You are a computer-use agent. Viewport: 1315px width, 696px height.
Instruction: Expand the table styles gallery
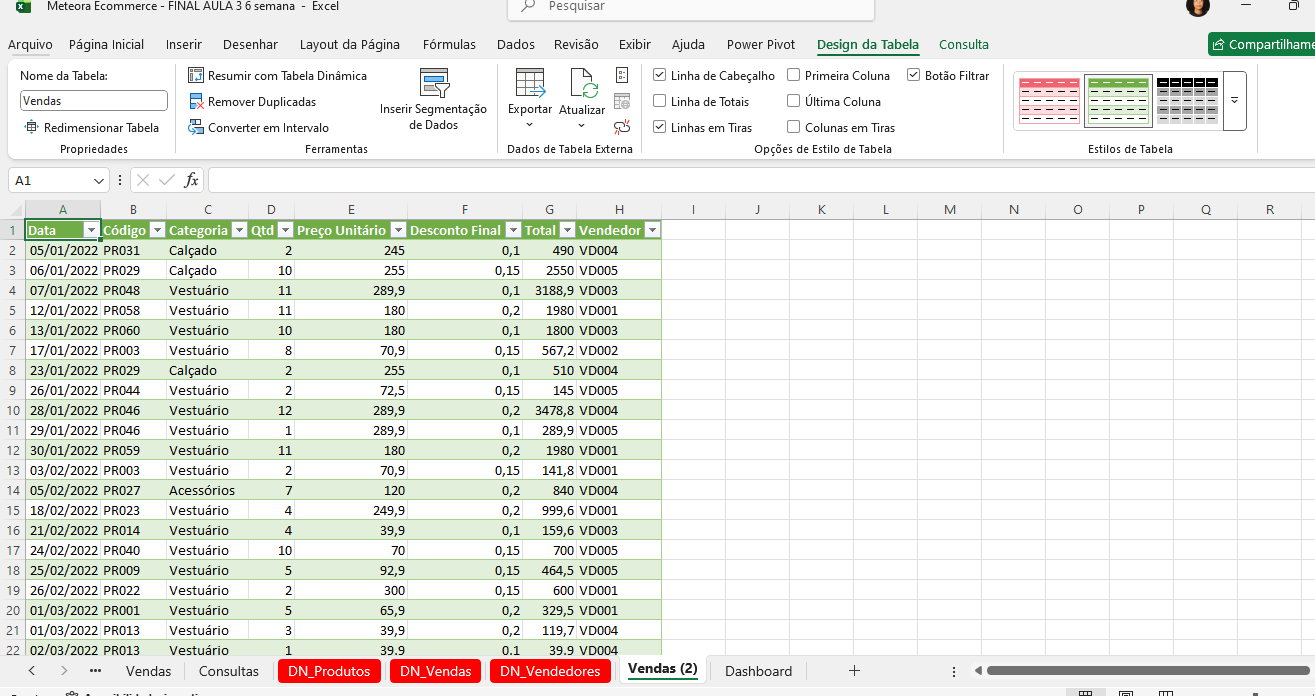pos(1234,101)
